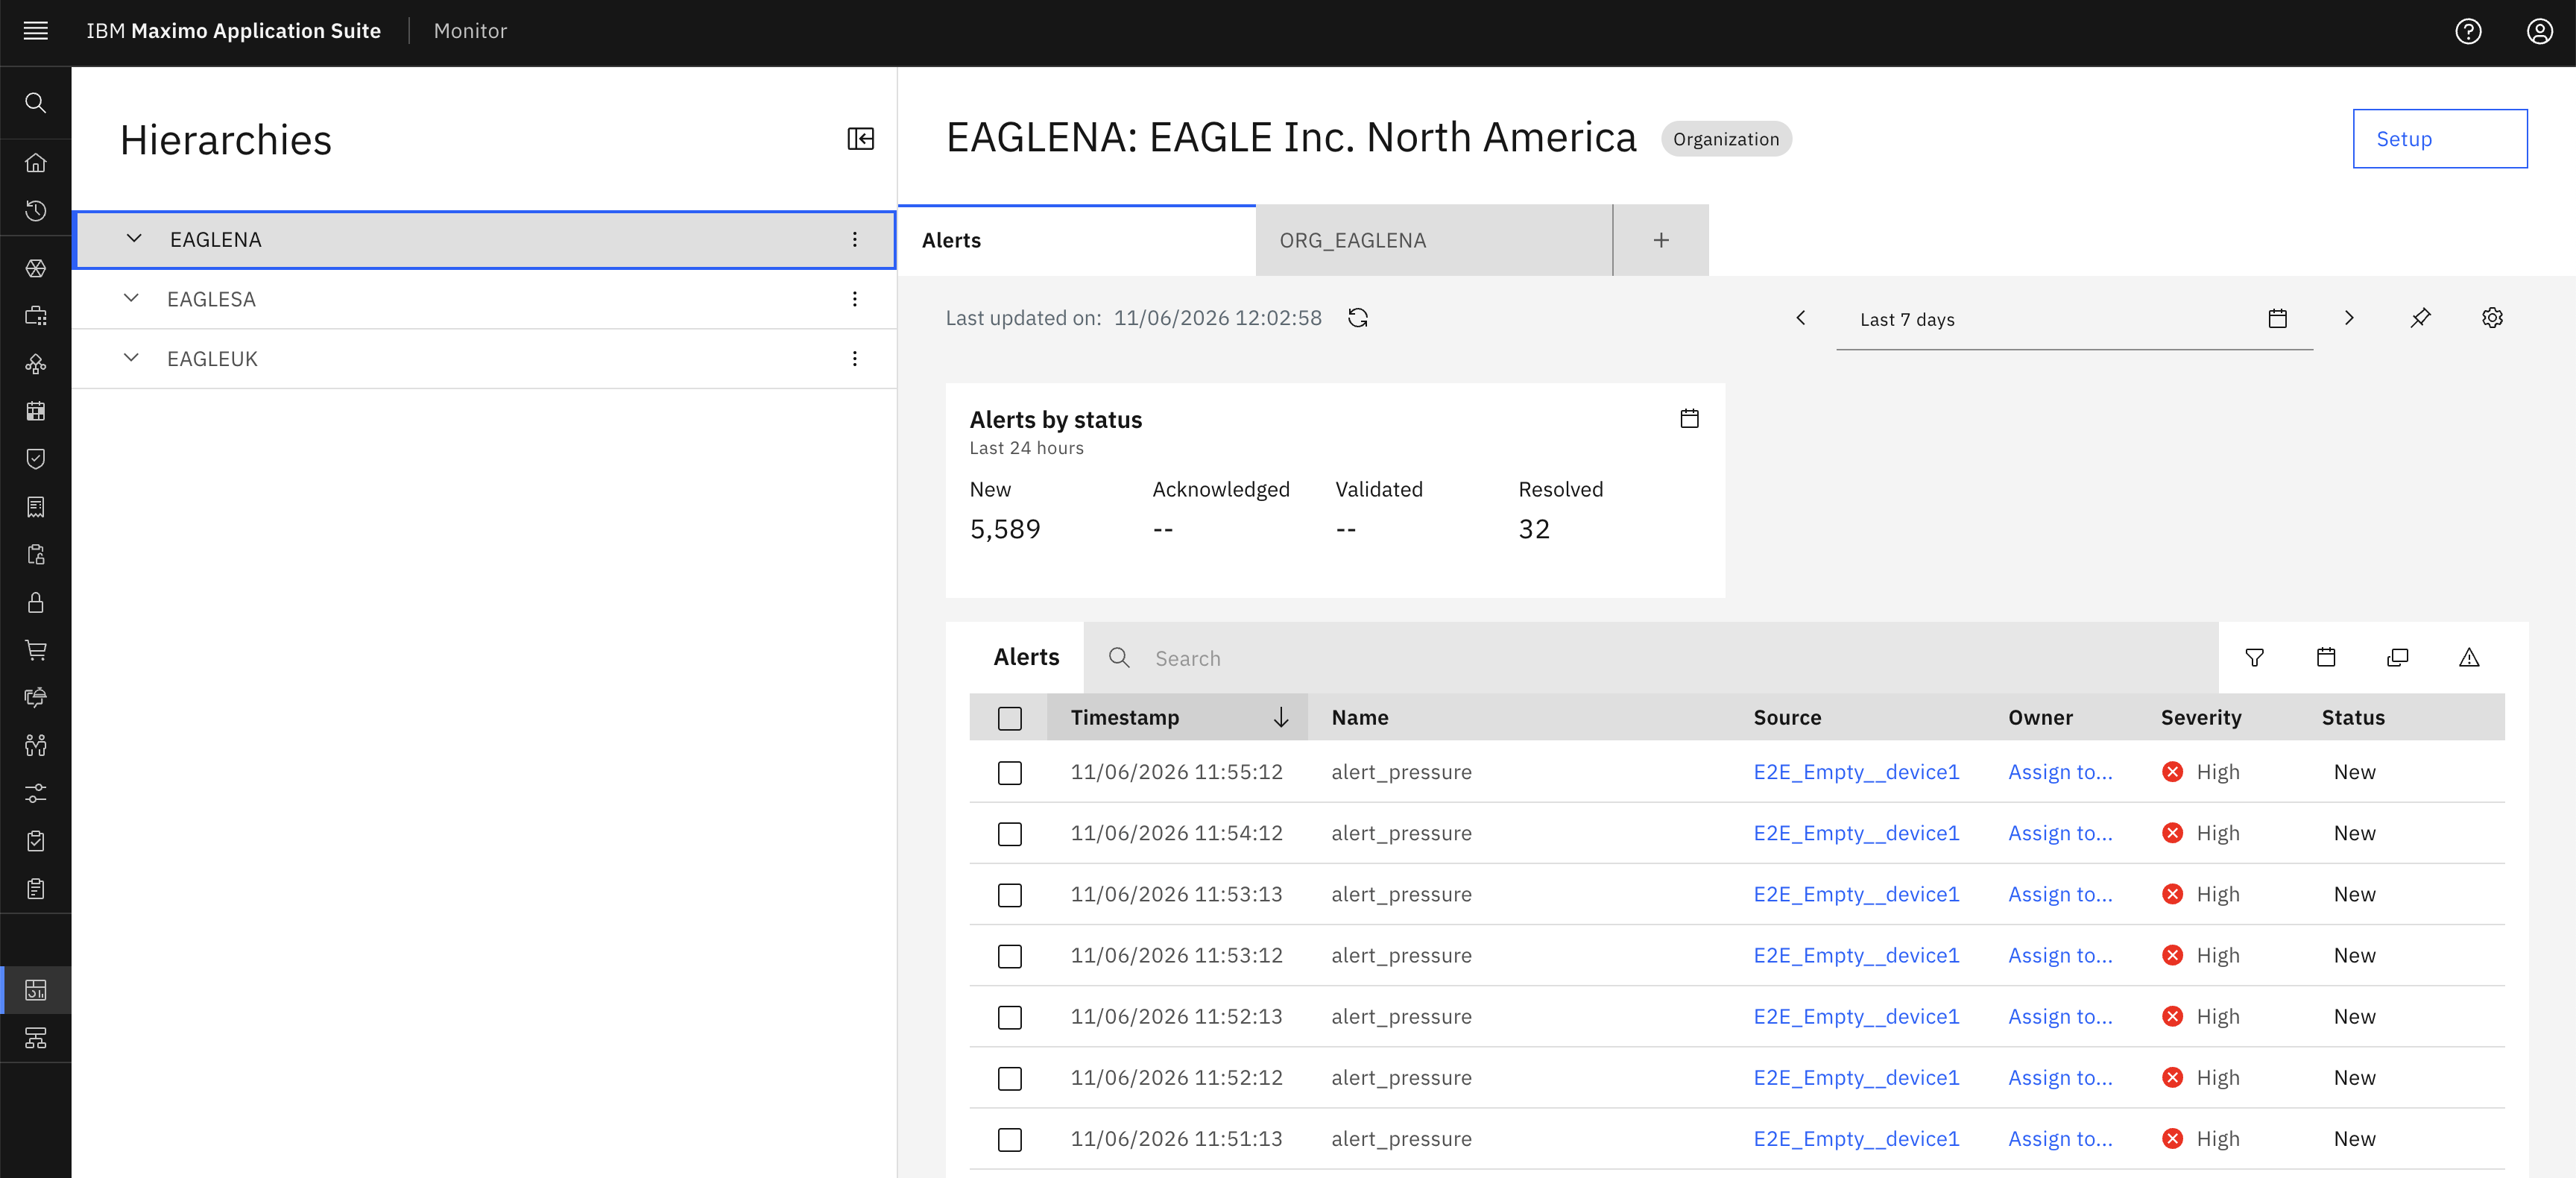Click the alerts Search field
Viewport: 2576px width, 1178px height.
pyautogui.click(x=1650, y=658)
